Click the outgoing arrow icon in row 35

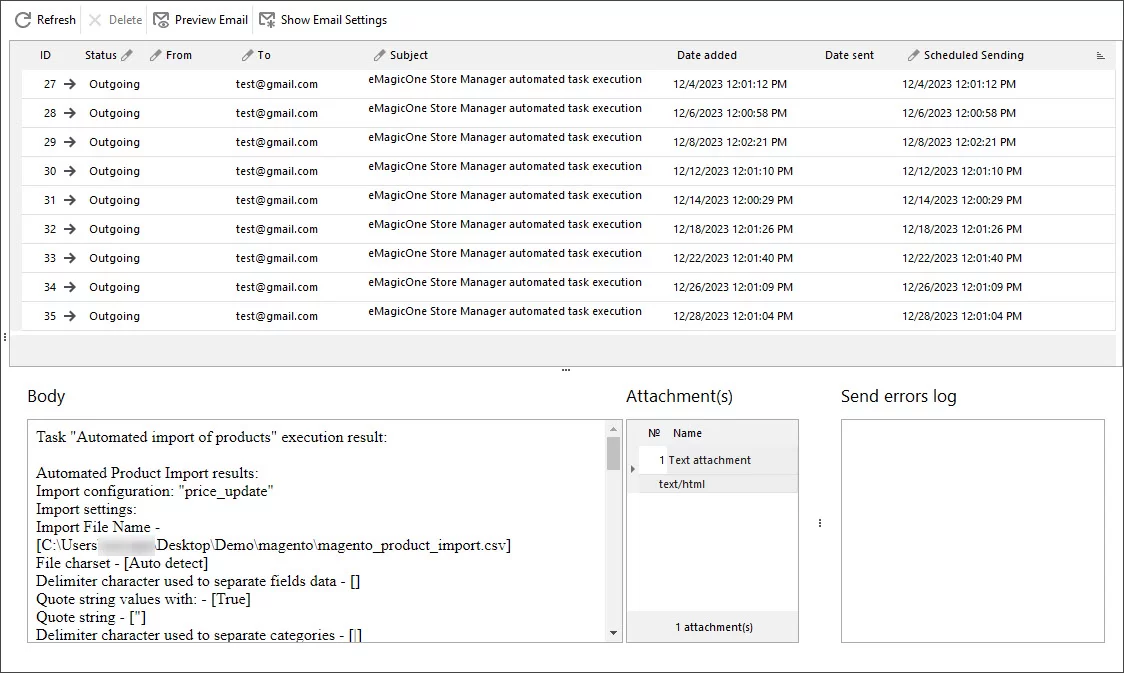click(70, 316)
